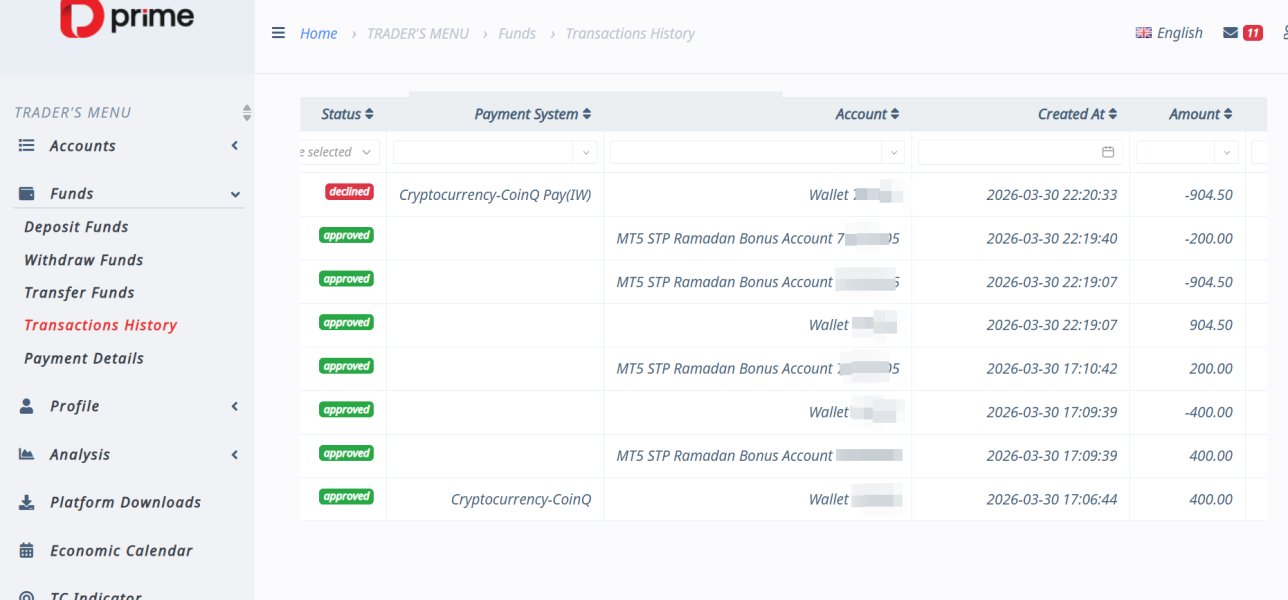Sort table by Amount column

tap(1200, 114)
